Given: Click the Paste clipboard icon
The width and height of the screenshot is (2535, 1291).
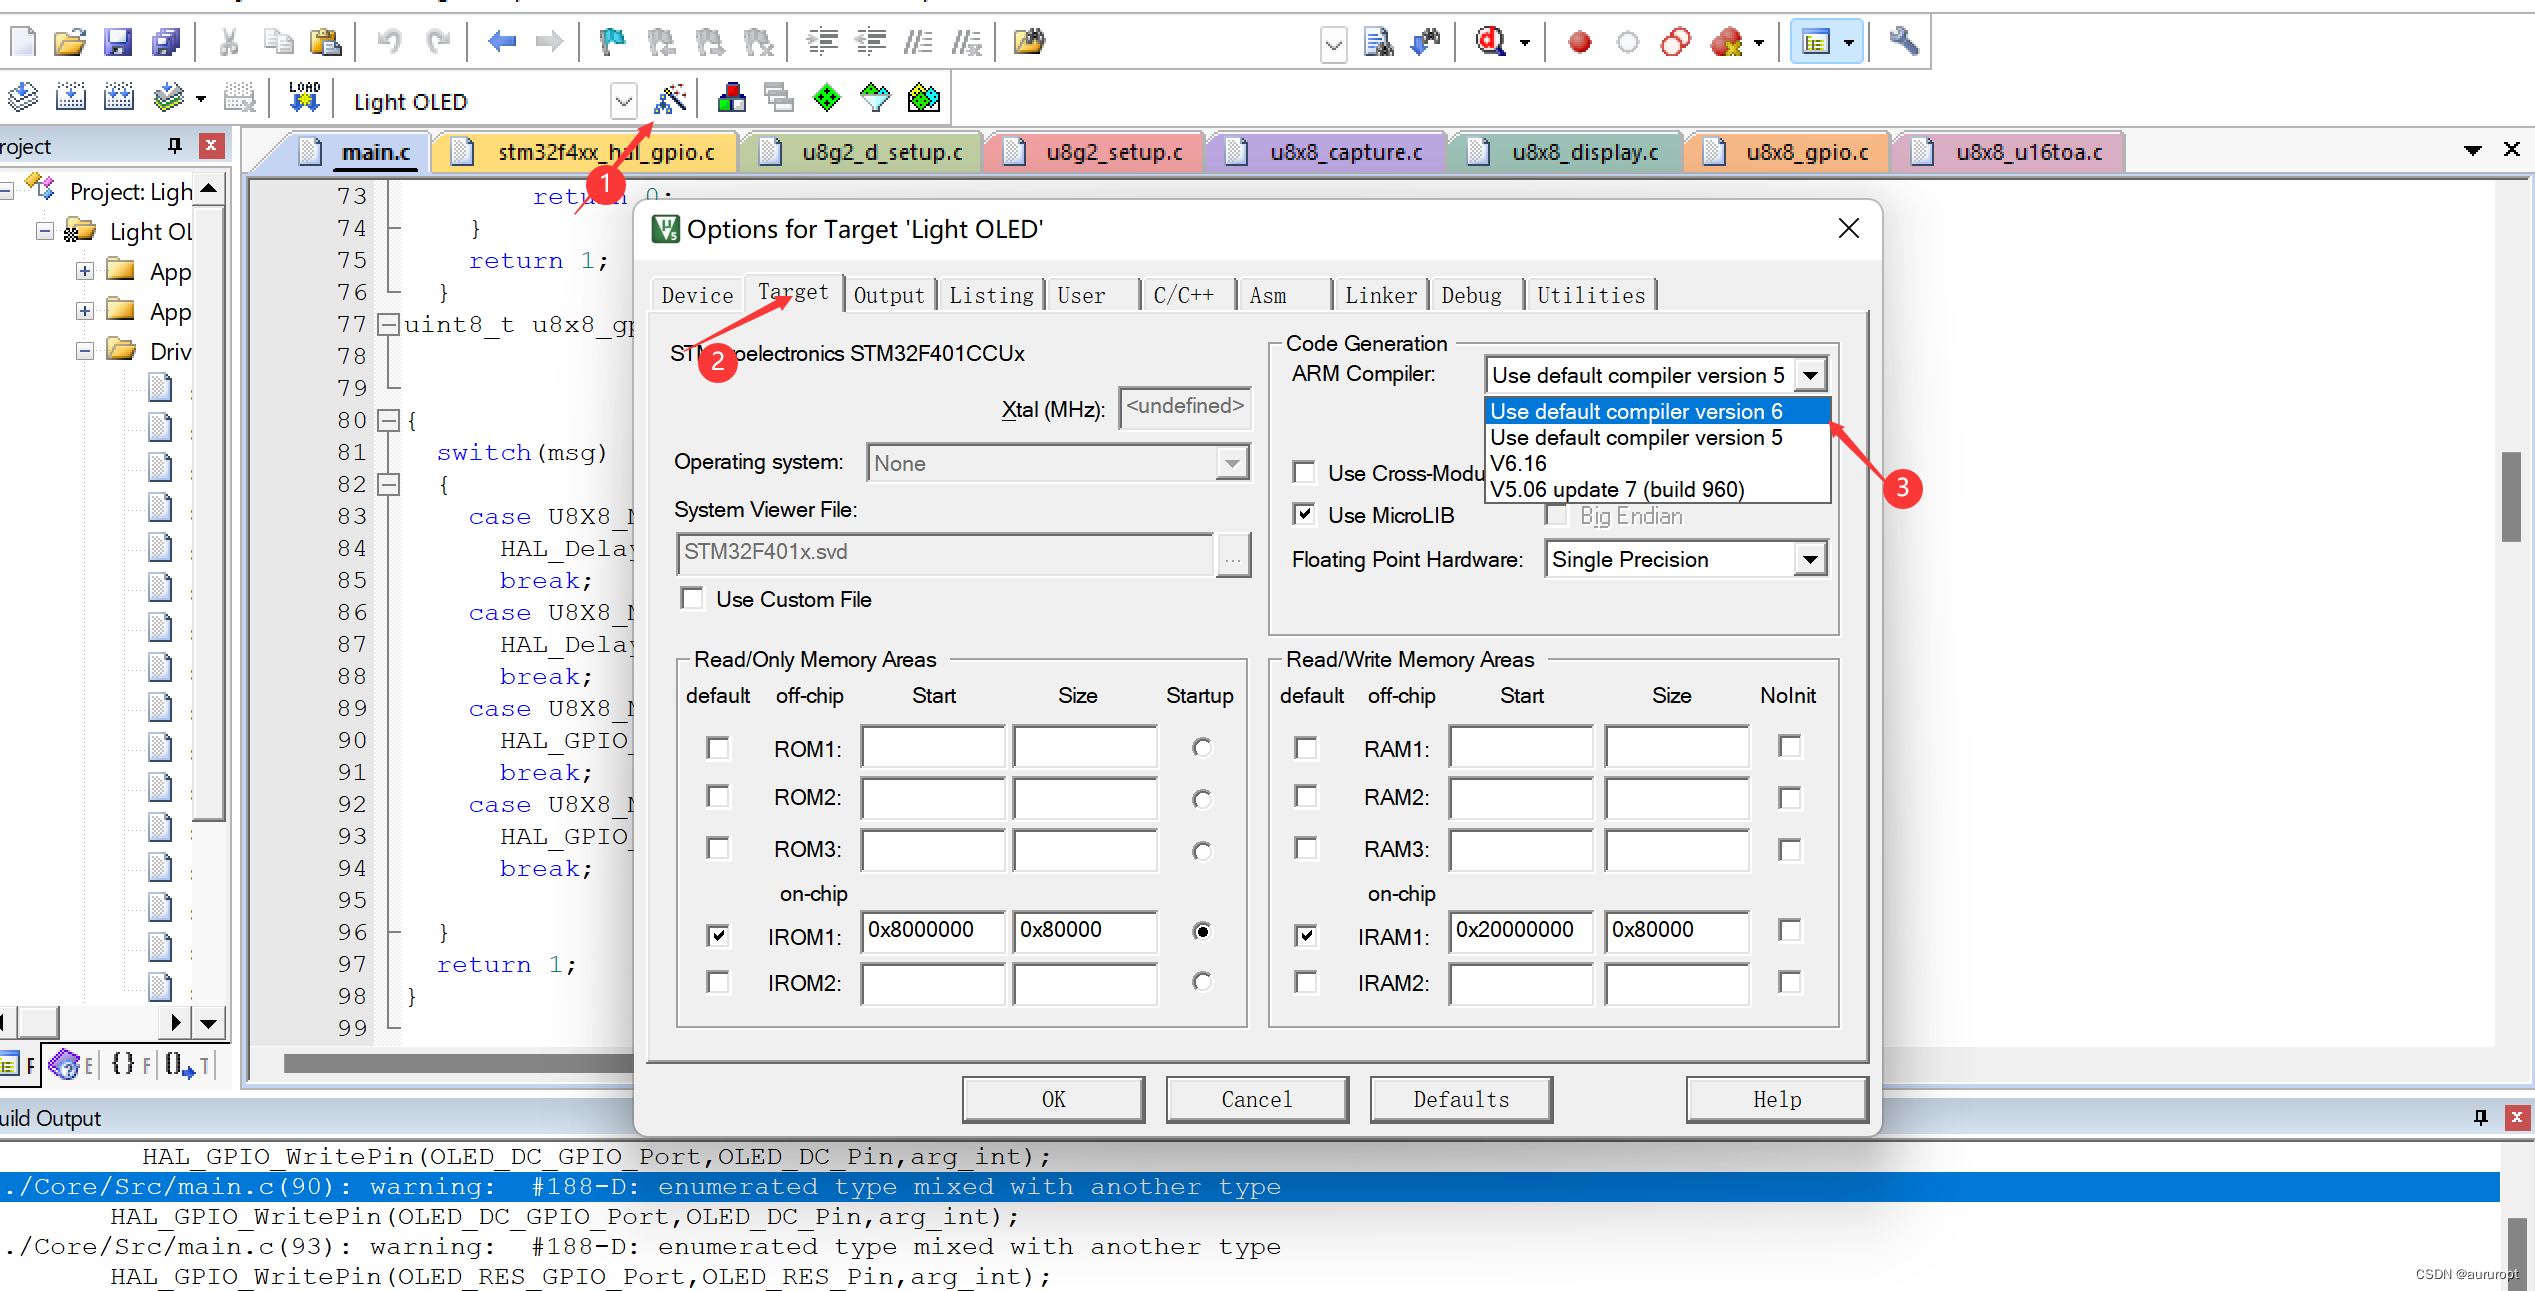Looking at the screenshot, I should 325,42.
